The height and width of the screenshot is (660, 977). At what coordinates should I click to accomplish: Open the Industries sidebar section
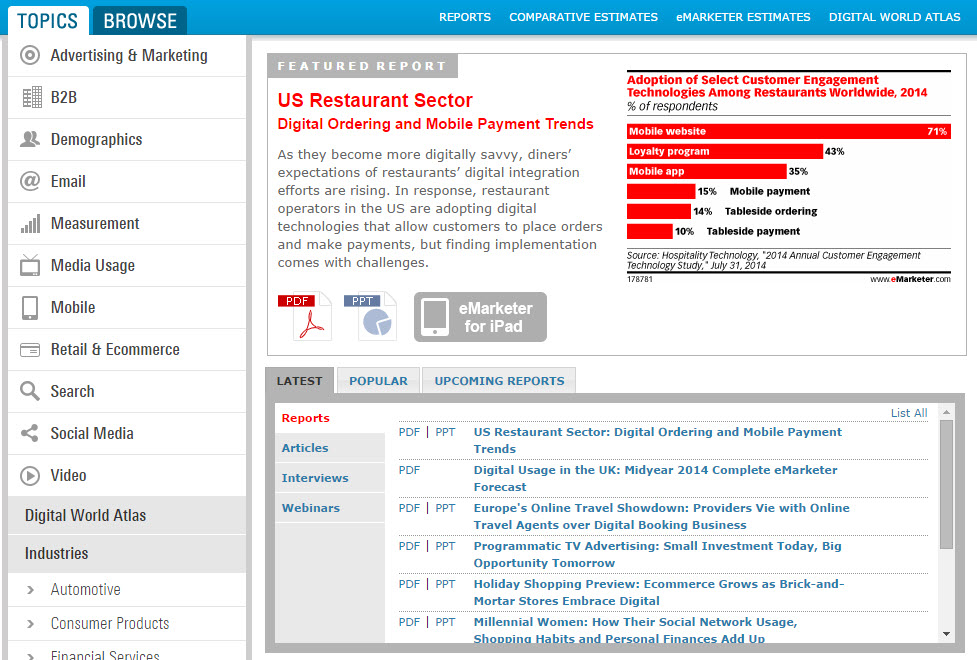click(128, 553)
